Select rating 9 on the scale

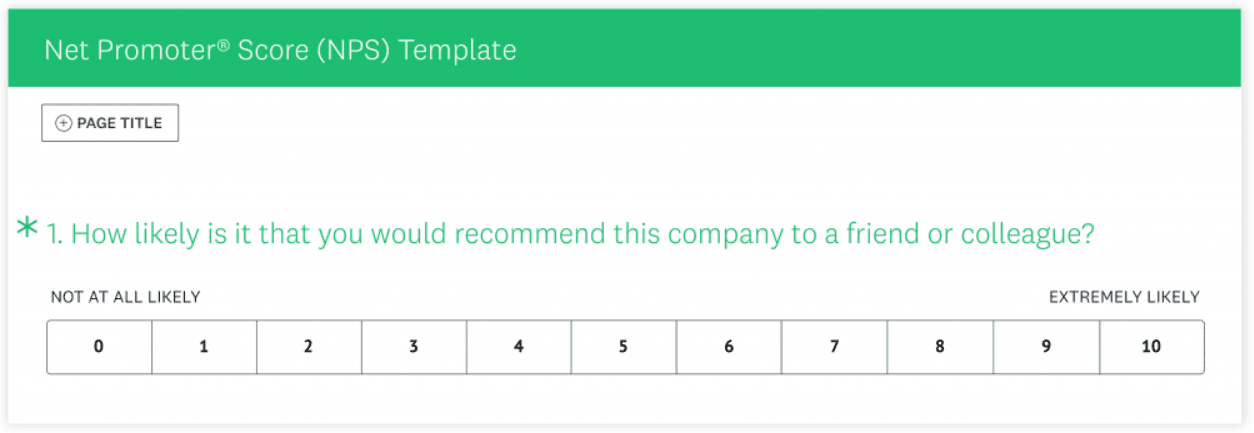click(1046, 347)
